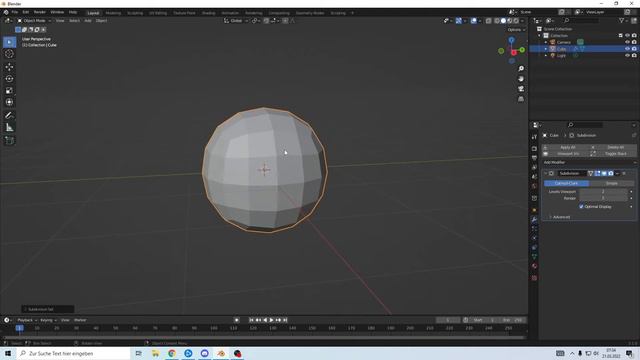Choose the Measure ruler tool
This screenshot has height=360, width=640.
tap(9, 127)
